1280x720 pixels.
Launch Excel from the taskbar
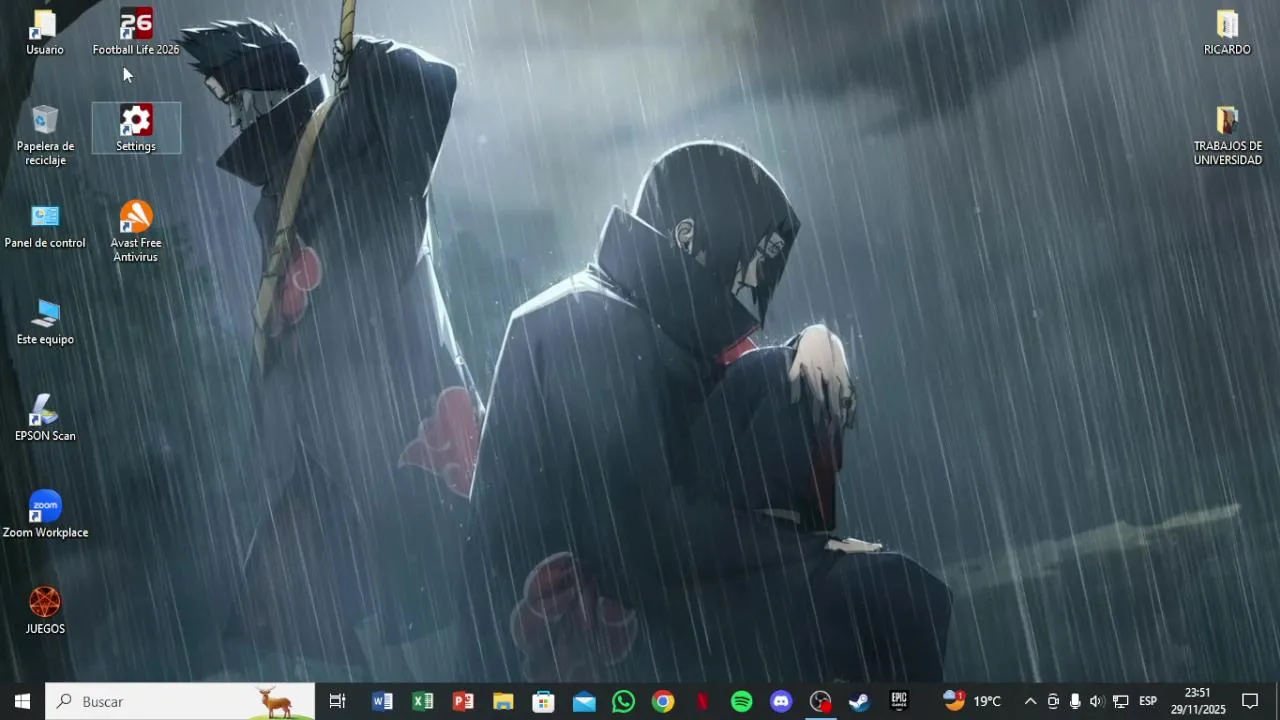click(423, 701)
